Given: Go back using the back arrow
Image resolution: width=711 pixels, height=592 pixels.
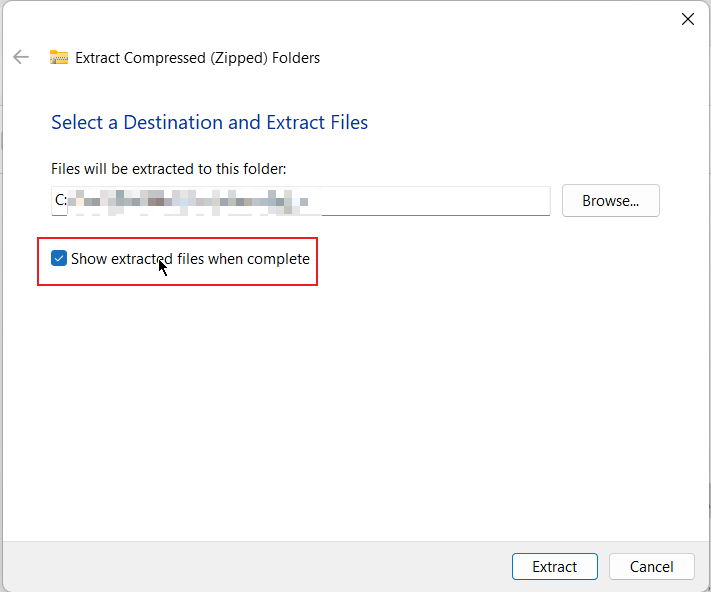Looking at the screenshot, I should [21, 58].
